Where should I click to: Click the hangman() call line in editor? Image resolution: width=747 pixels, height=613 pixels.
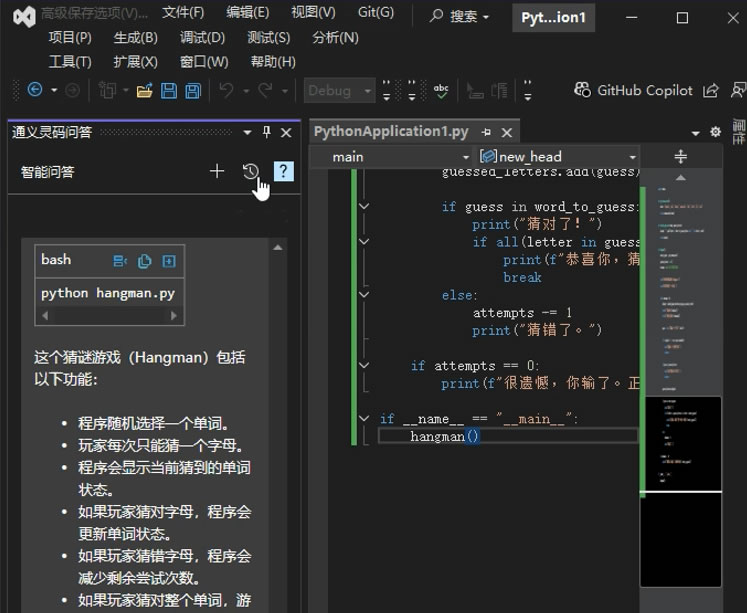pyautogui.click(x=508, y=436)
